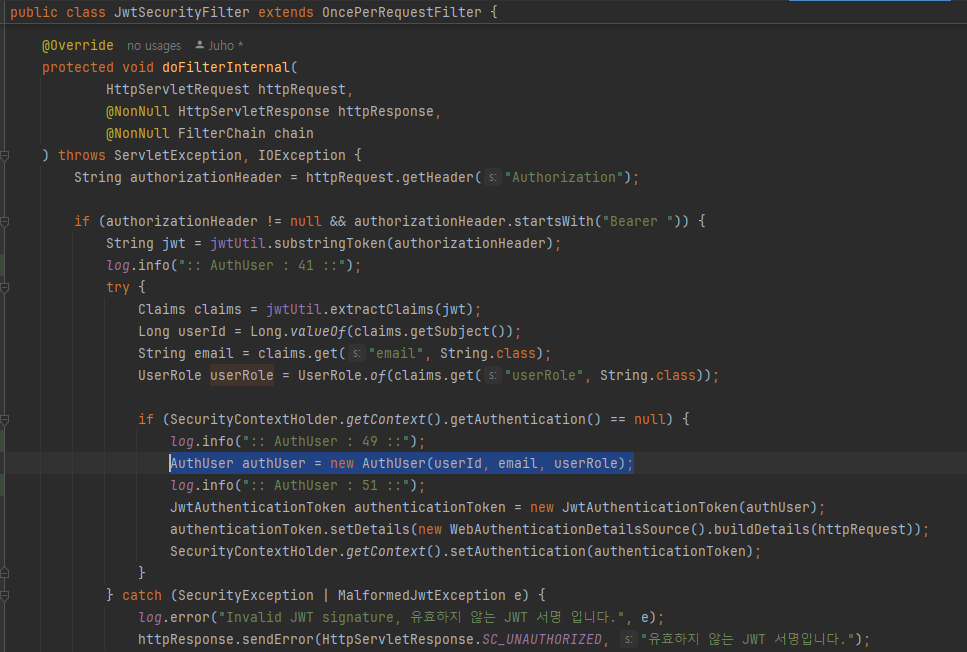This screenshot has width=967, height=652.
Task: Click the 's:' parameter hint before "email"
Action: pos(356,353)
